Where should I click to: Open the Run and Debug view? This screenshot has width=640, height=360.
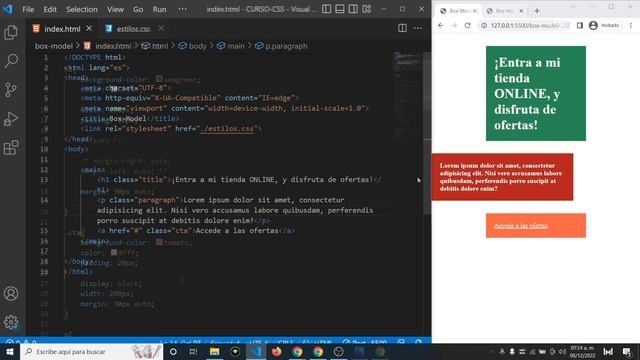(11, 119)
